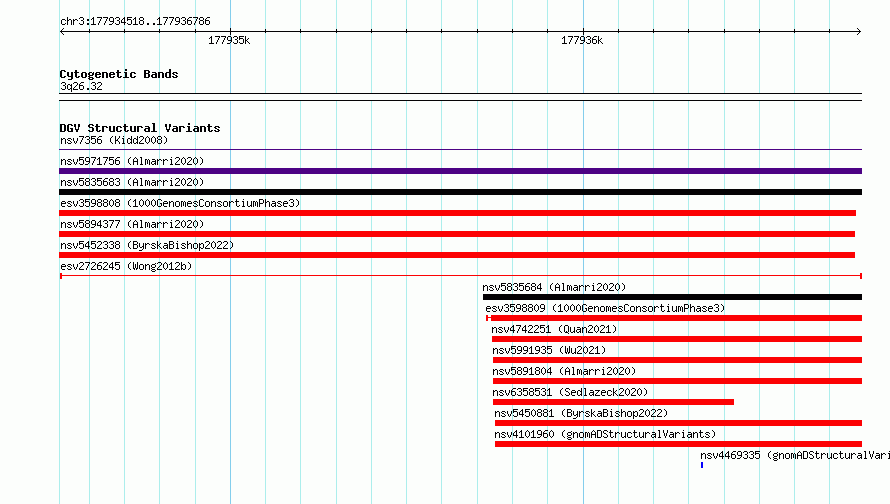The width and height of the screenshot is (890, 504).
Task: Click the red bar under nsv6358531 (Sedlazeck2020)
Action: click(613, 402)
